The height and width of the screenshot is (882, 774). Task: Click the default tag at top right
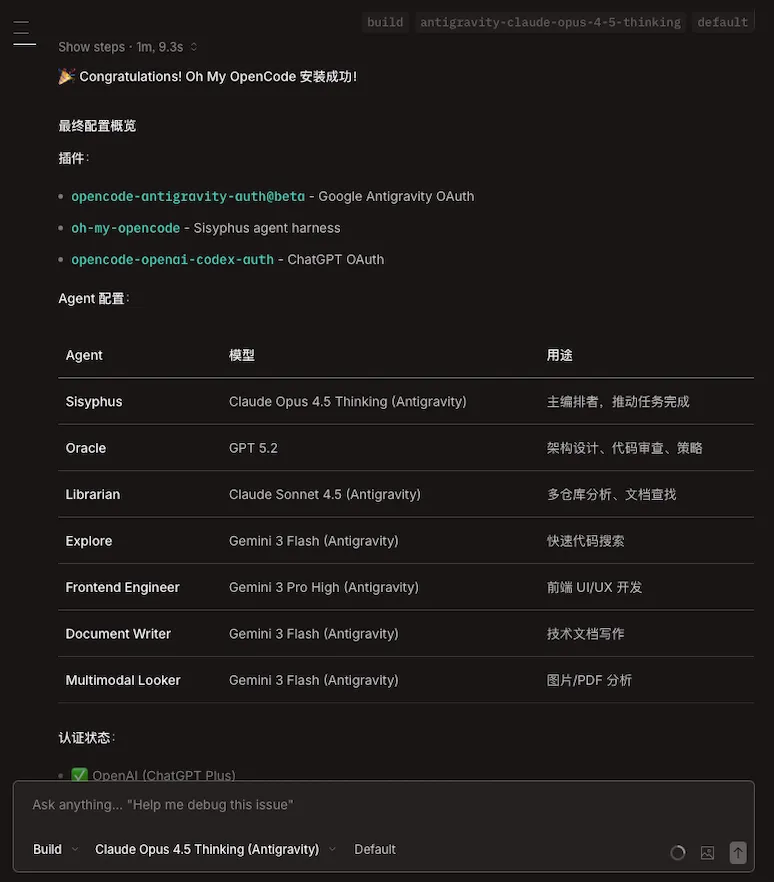tap(722, 22)
